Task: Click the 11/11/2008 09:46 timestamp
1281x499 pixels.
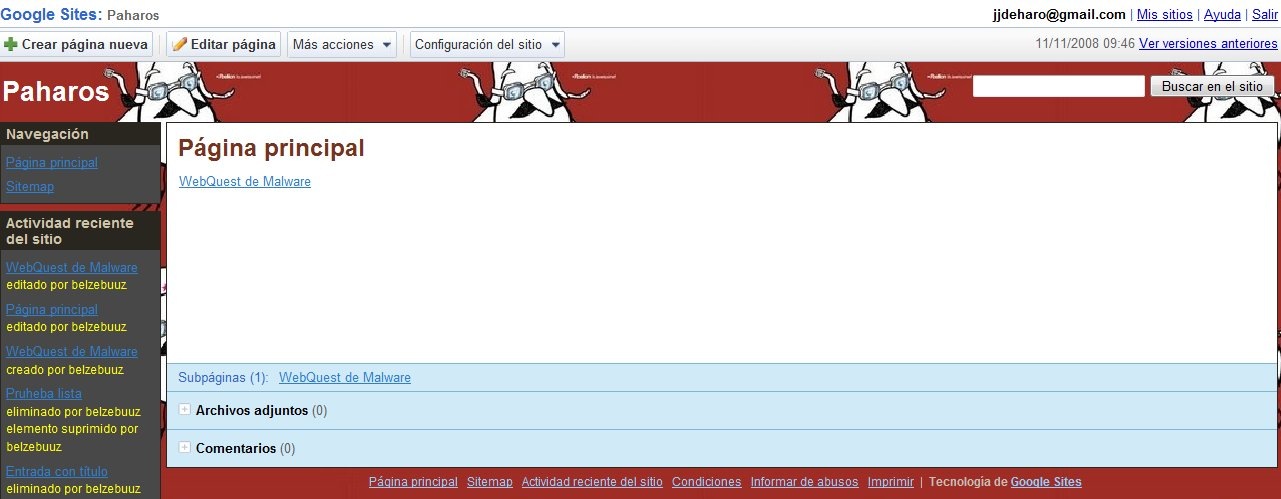Action: tap(1085, 44)
